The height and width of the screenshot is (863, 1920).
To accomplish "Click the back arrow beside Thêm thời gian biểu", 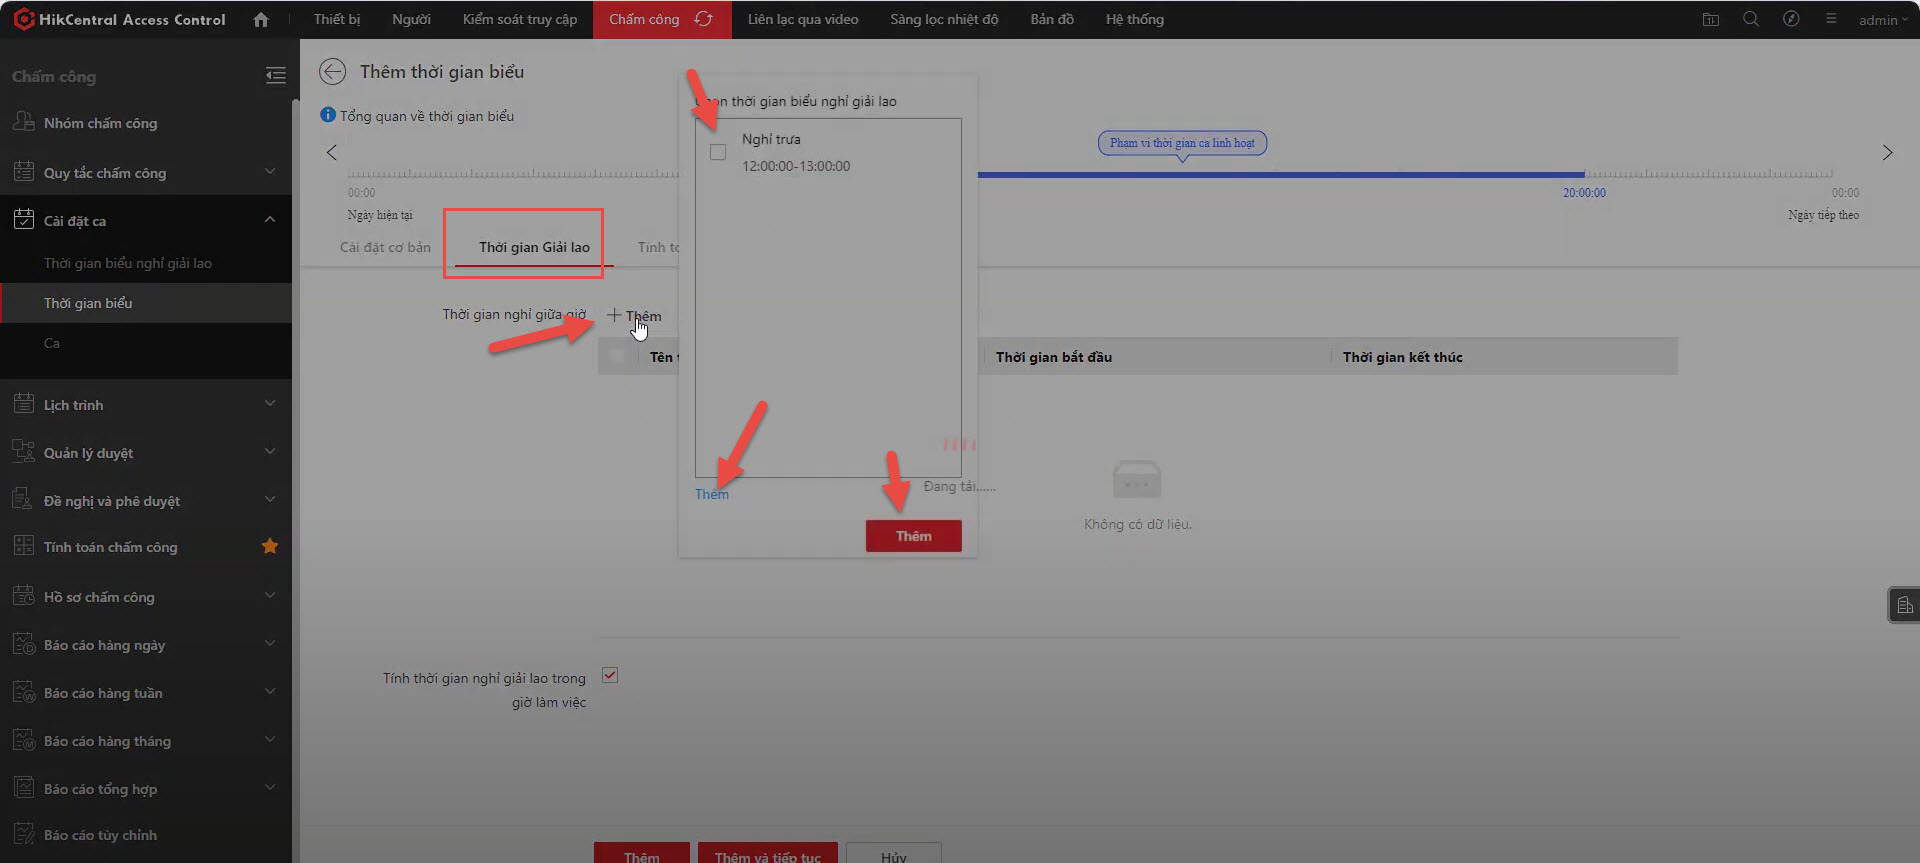I will coord(332,72).
